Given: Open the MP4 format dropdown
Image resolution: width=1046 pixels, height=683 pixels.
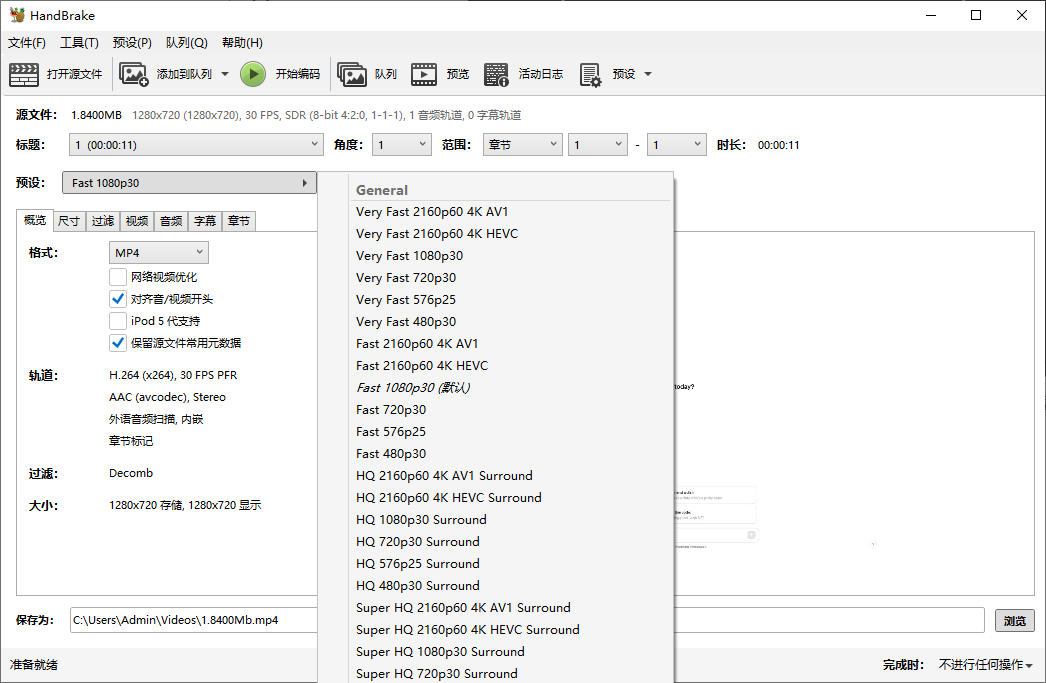Looking at the screenshot, I should (x=159, y=253).
